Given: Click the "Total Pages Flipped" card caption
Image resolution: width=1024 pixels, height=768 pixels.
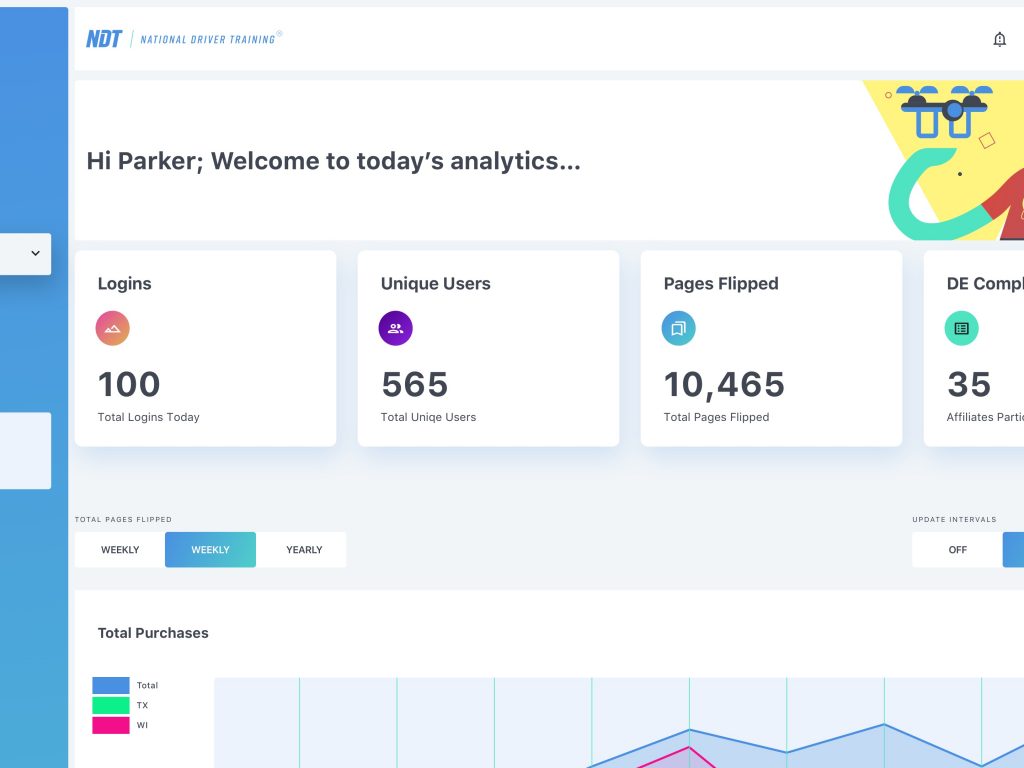Looking at the screenshot, I should click(716, 417).
